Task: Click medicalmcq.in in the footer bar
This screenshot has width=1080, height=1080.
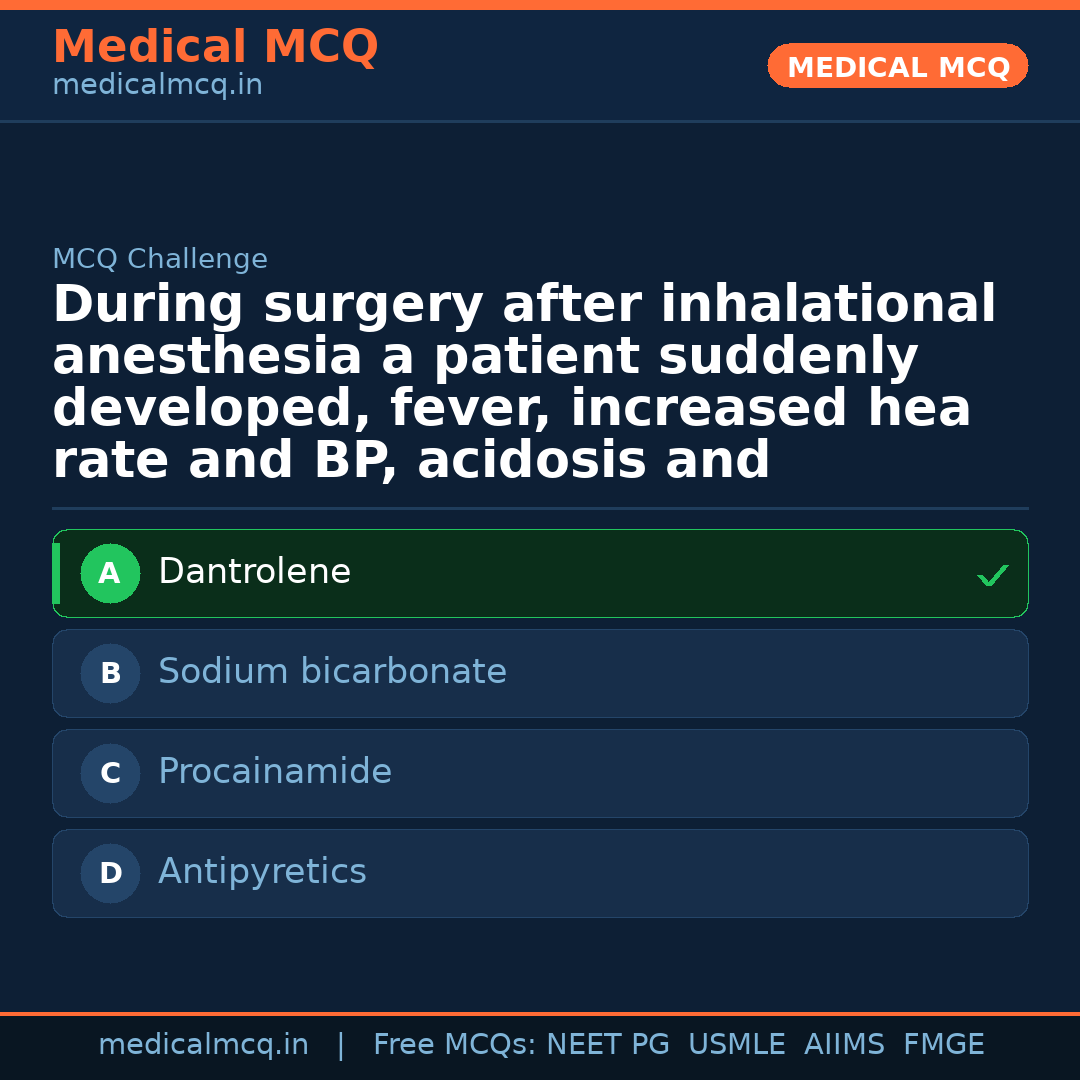Action: (x=203, y=1045)
